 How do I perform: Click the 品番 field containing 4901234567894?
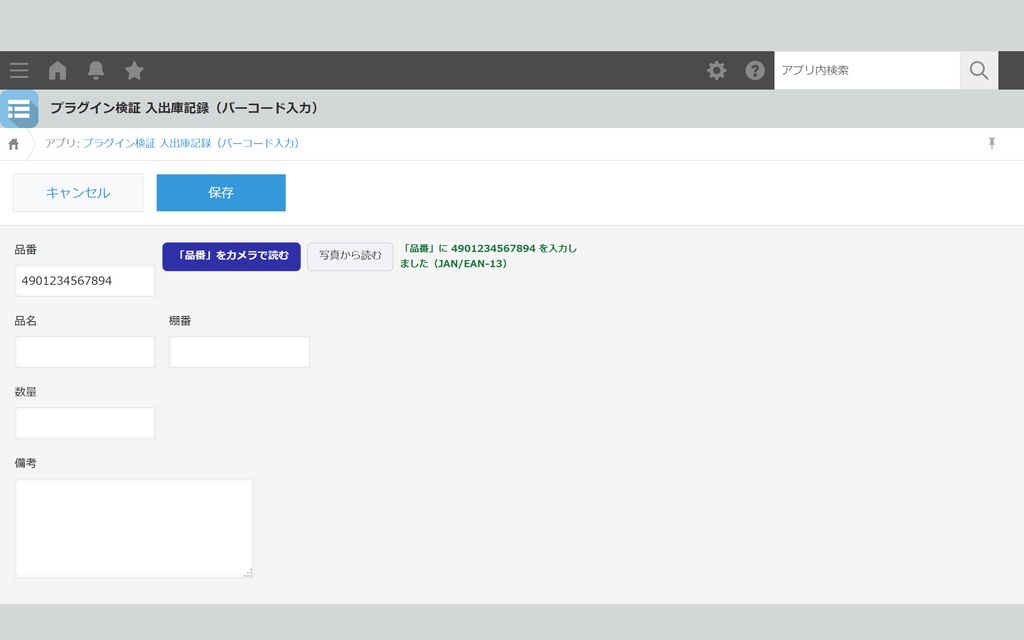(85, 281)
